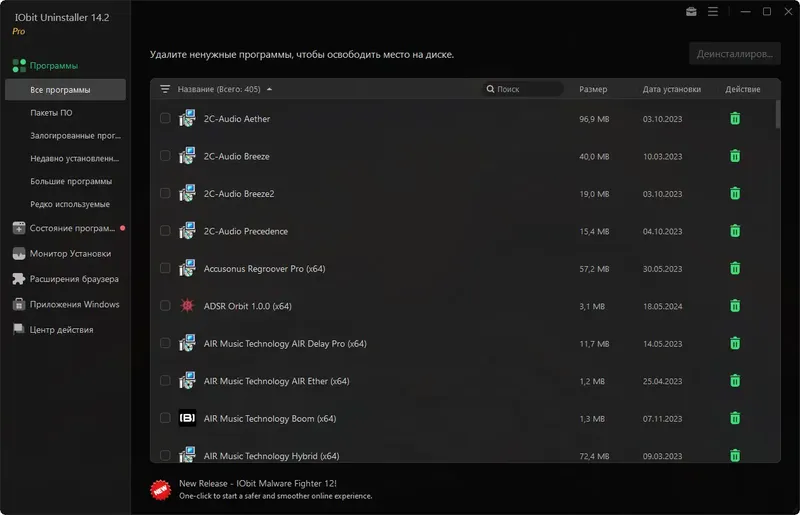Remove ADSR Orbit 1.0.0 via trash icon
The image size is (800, 515).
click(735, 306)
